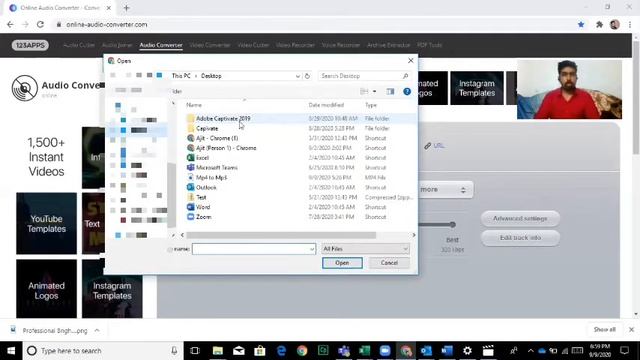Open the Chrome profile avatar

tap(615, 24)
